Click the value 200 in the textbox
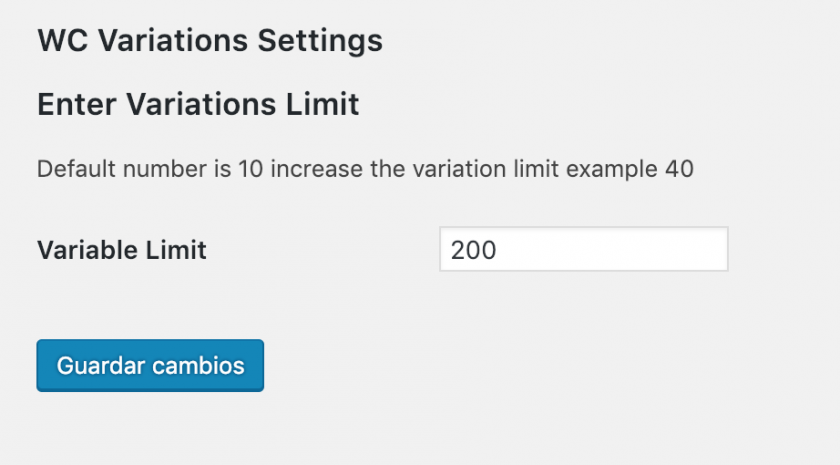Screen dimensions: 840x465 pyautogui.click(x=473, y=250)
